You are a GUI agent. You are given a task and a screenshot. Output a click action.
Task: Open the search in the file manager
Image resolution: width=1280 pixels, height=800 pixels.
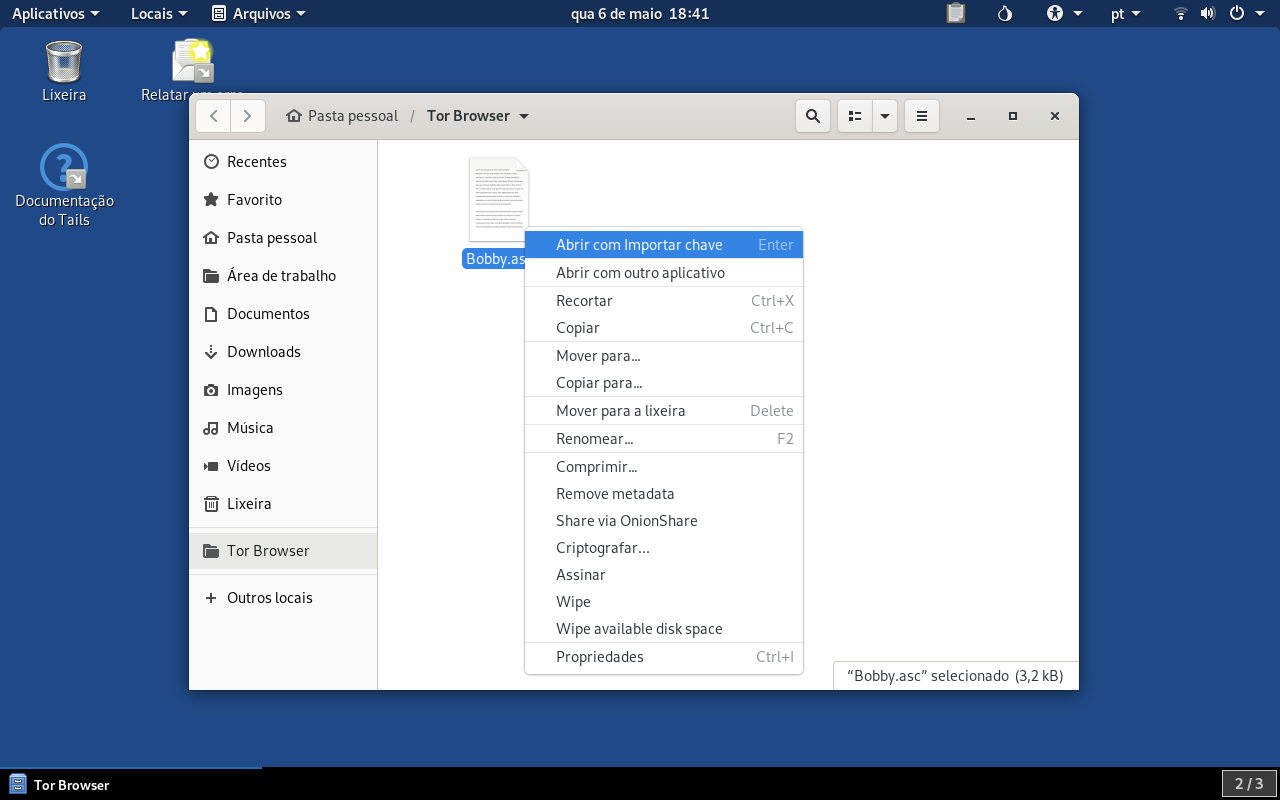click(813, 116)
